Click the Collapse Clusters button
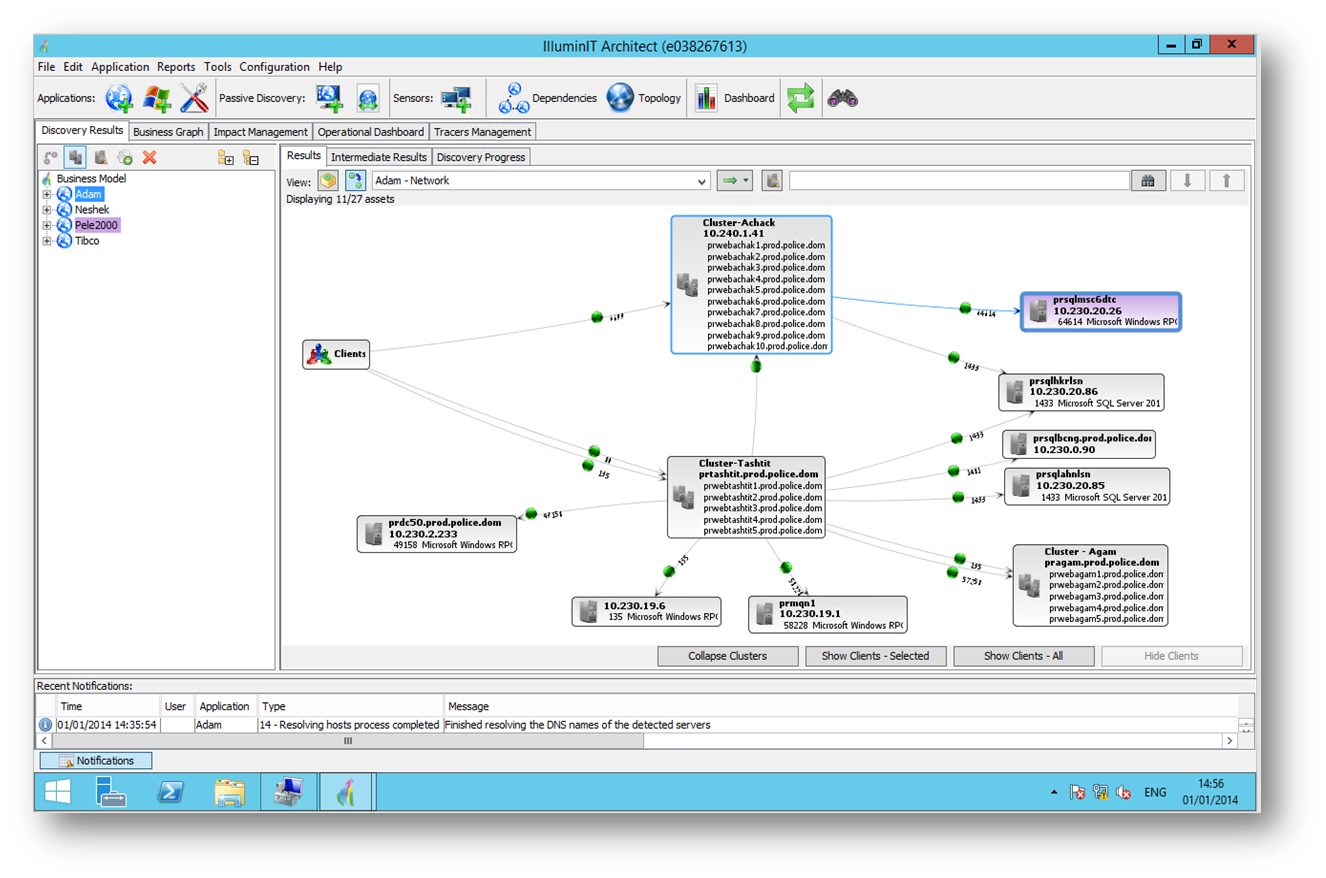The height and width of the screenshot is (878, 1326). click(x=727, y=656)
